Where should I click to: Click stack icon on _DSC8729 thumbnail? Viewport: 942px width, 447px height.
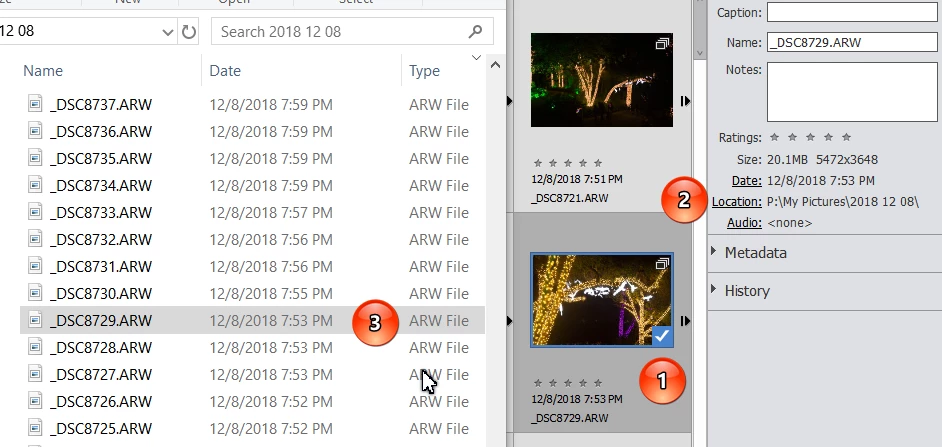tap(661, 264)
